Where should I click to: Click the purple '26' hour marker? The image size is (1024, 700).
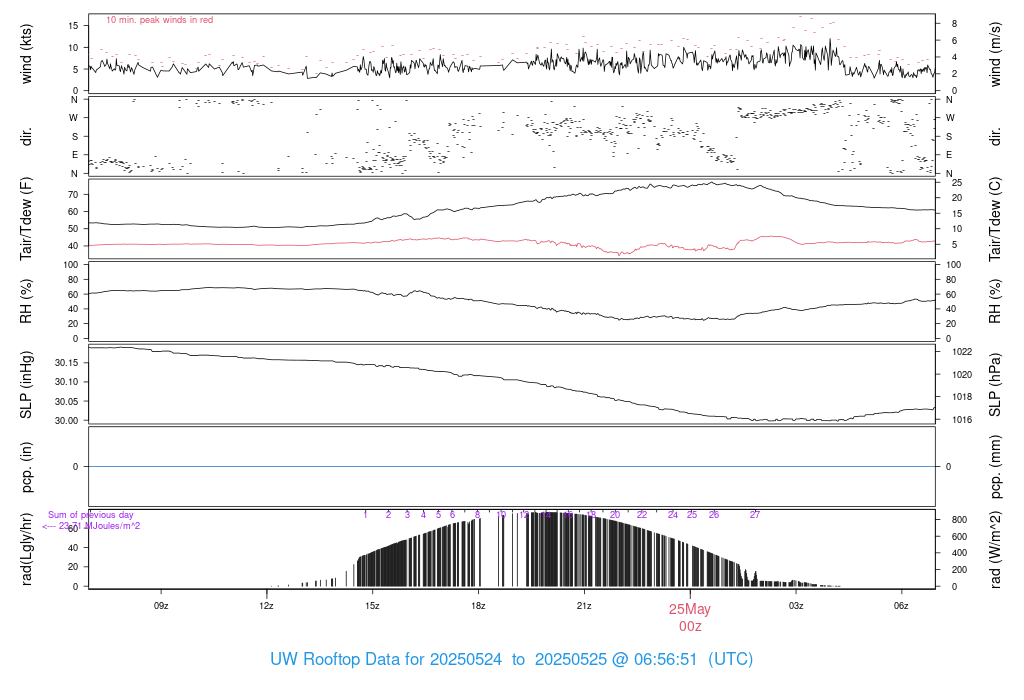(714, 515)
